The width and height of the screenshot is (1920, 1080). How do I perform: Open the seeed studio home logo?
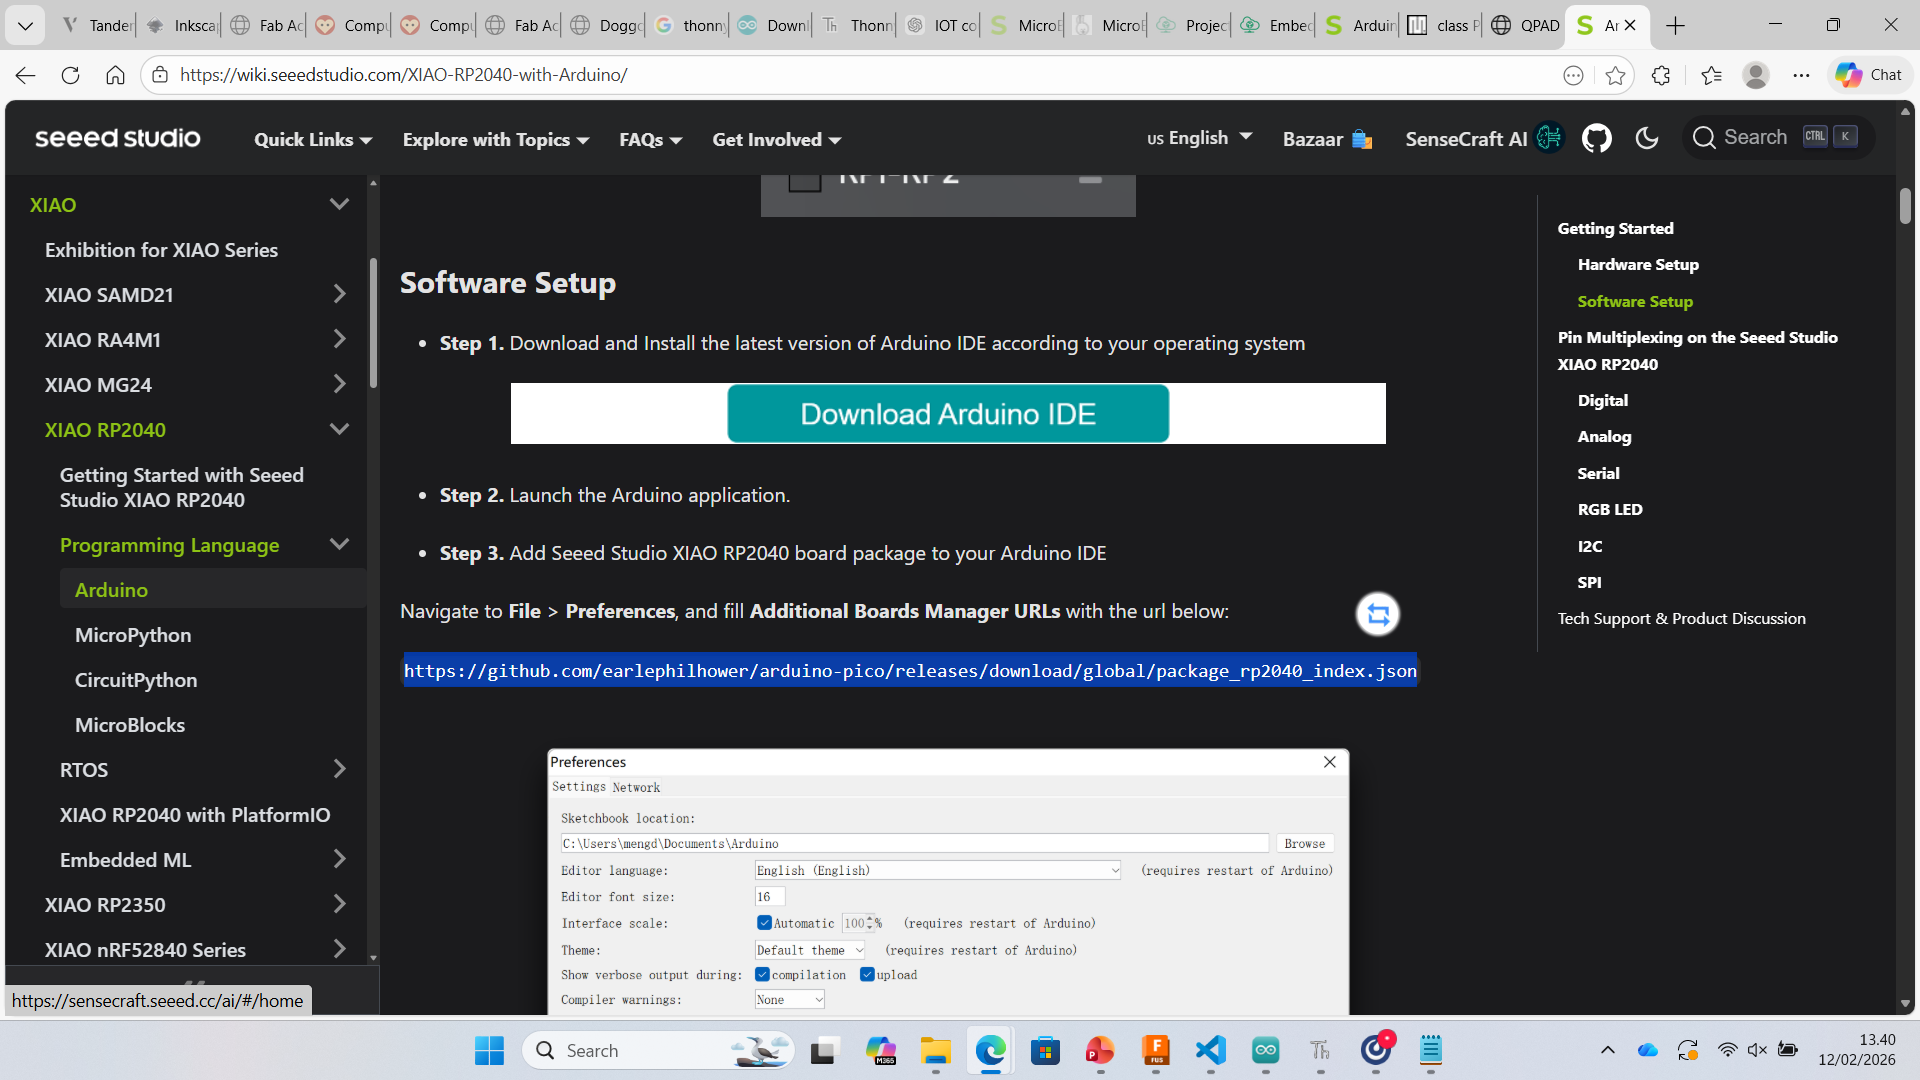pyautogui.click(x=118, y=138)
